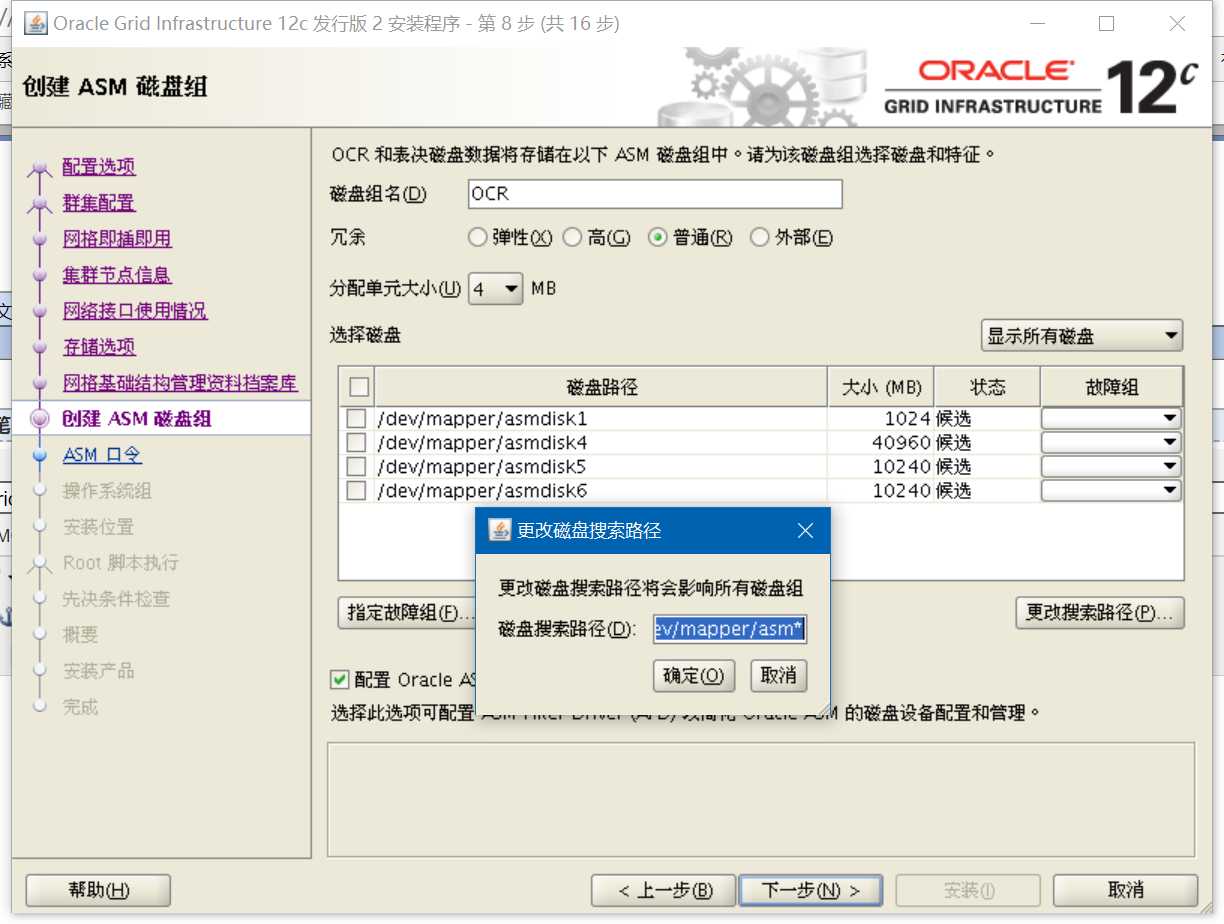Click the Java icon in installer title bar
The width and height of the screenshot is (1224, 924).
coord(35,23)
